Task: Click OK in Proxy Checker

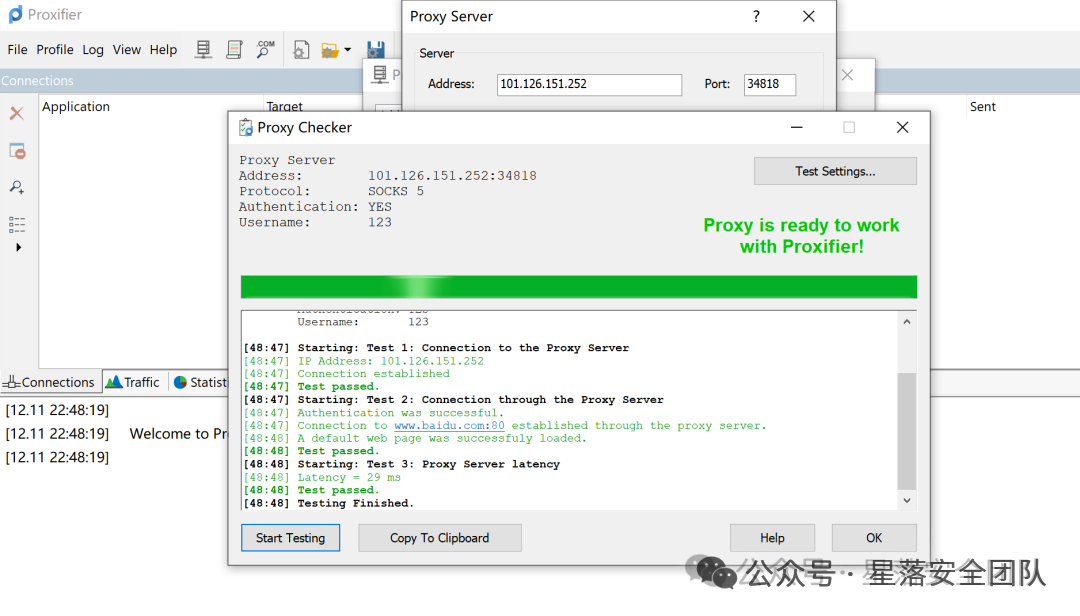Action: pyautogui.click(x=874, y=538)
